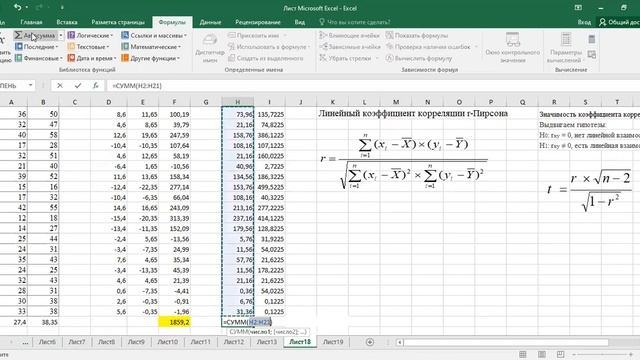Expand the Name Box dropdown
The image size is (640, 360).
tap(31, 85)
